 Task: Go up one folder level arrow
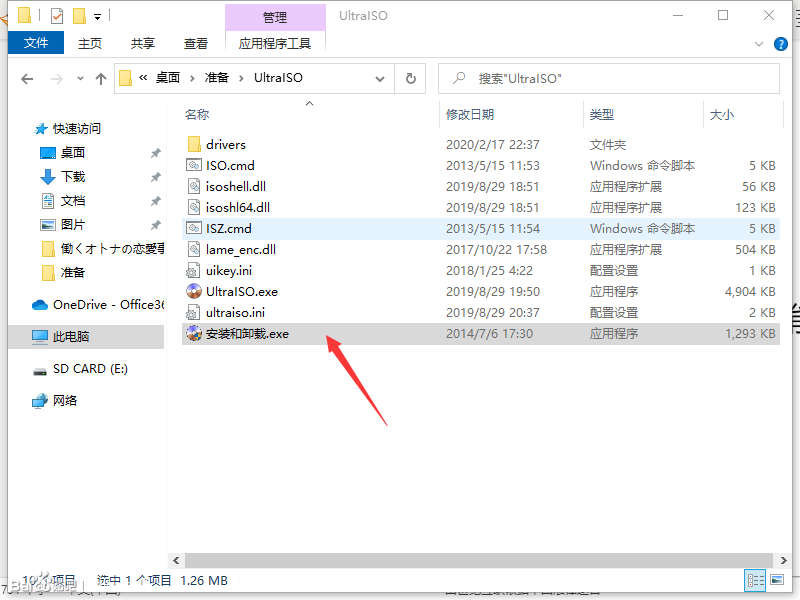(101, 79)
